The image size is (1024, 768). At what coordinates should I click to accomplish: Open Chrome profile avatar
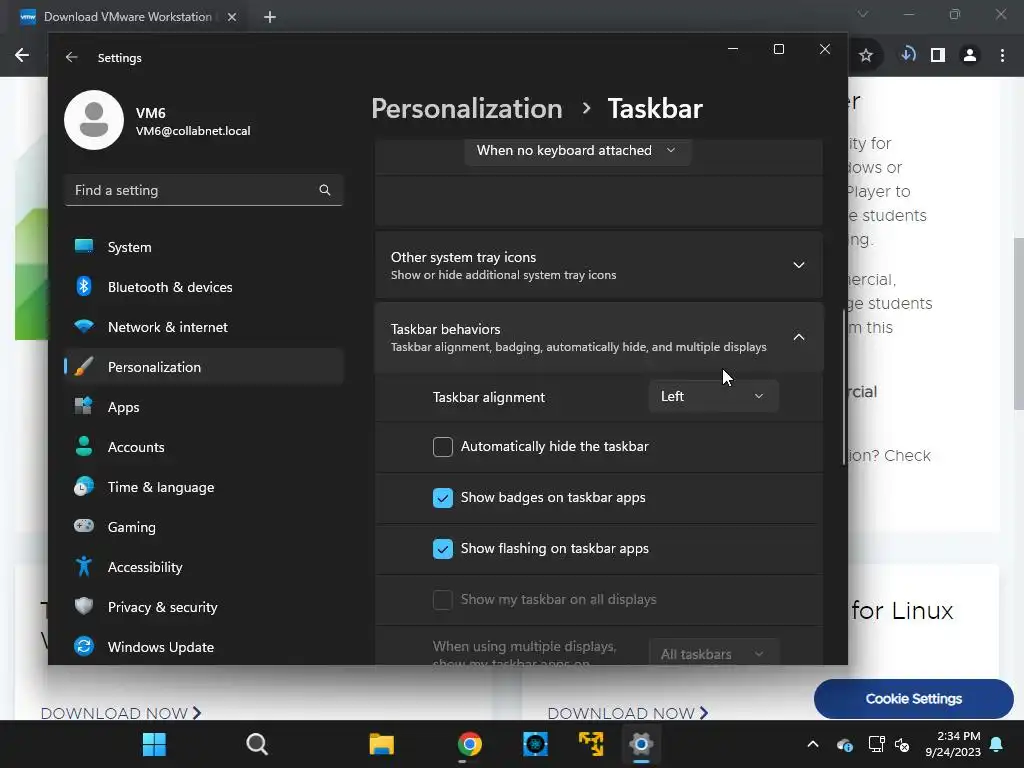click(x=970, y=56)
